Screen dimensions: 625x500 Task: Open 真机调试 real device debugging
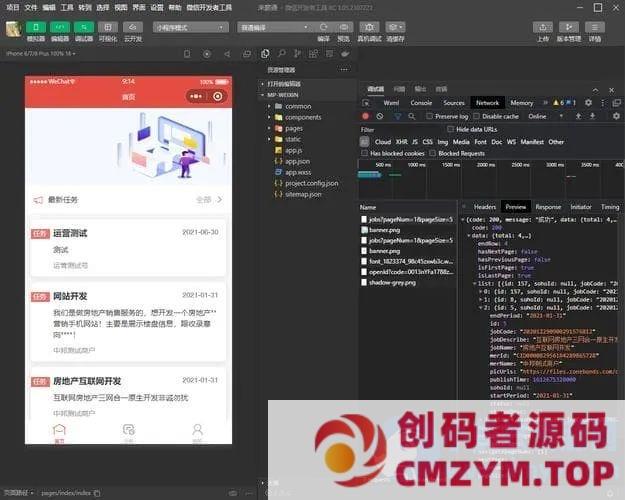coord(369,27)
